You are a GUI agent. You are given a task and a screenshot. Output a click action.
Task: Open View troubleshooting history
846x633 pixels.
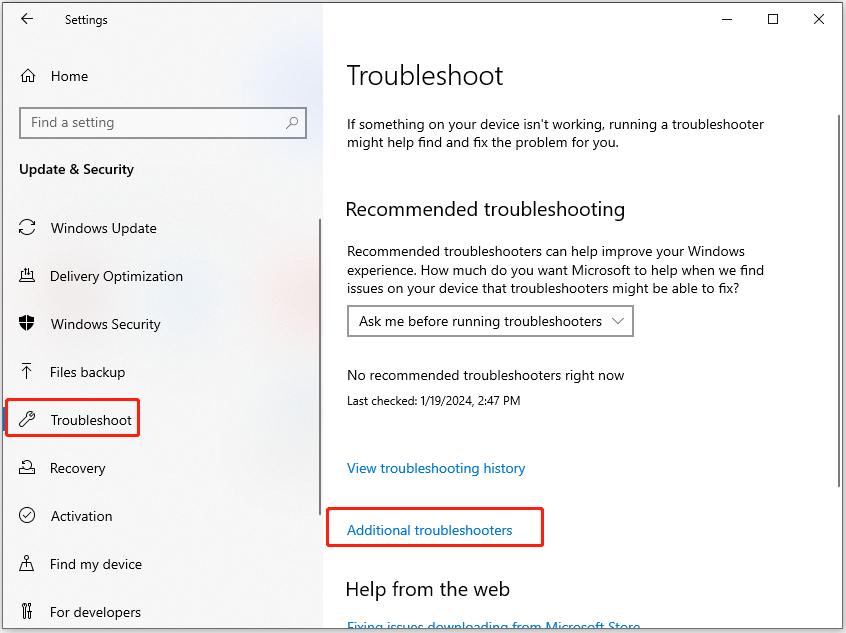(x=436, y=468)
